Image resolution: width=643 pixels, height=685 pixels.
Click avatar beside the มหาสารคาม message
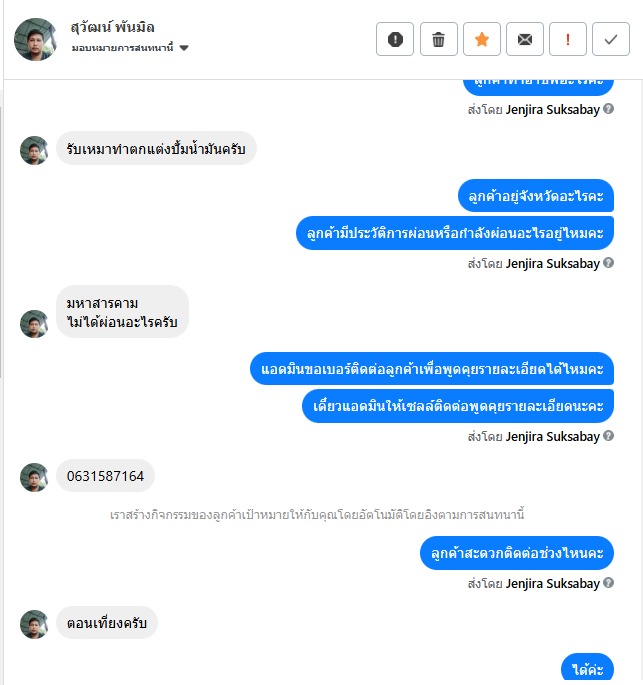34,324
